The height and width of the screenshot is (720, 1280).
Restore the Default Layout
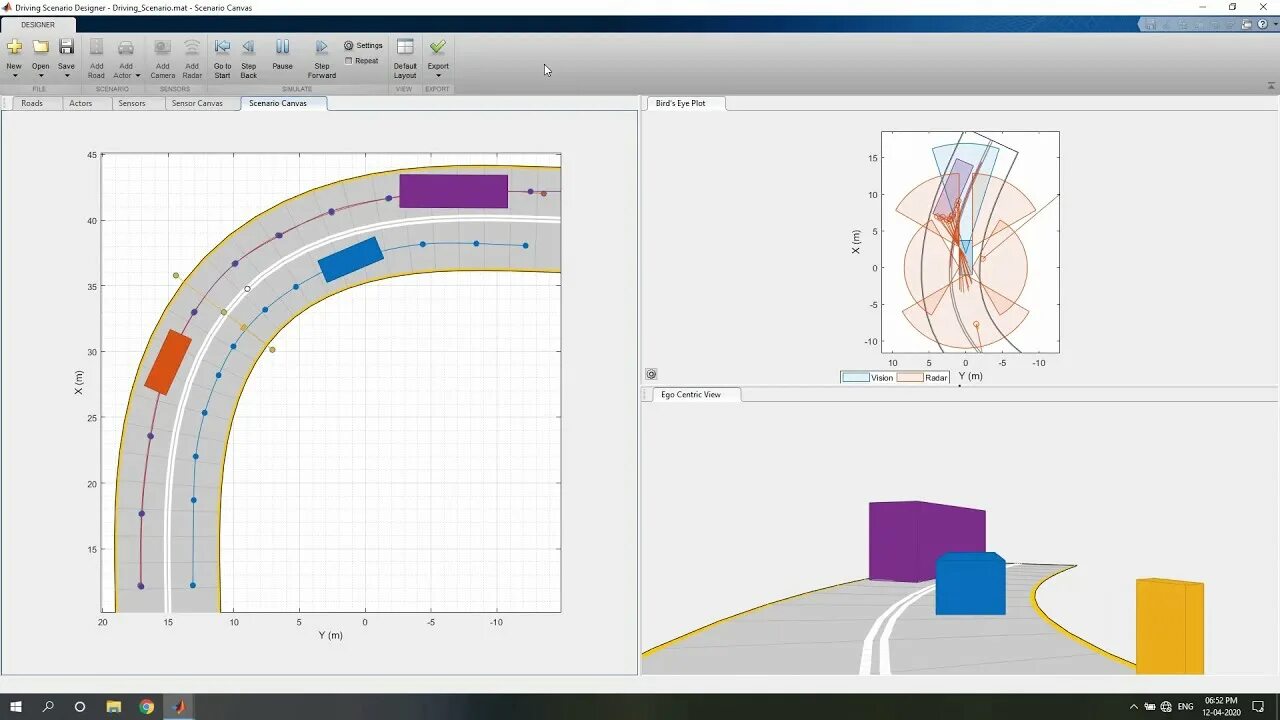click(x=405, y=47)
